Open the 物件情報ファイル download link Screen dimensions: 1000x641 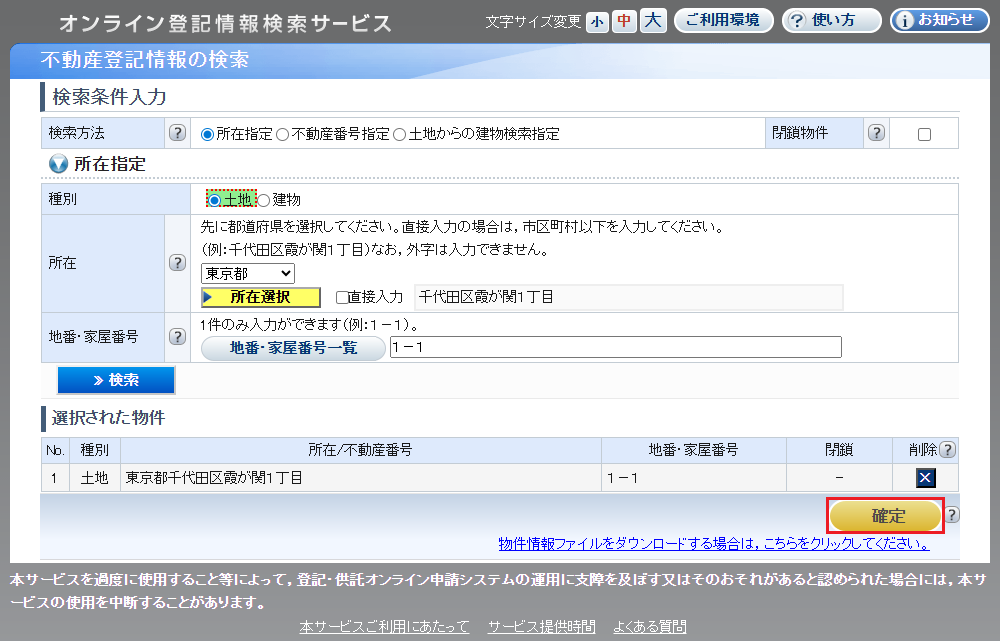coord(713,544)
